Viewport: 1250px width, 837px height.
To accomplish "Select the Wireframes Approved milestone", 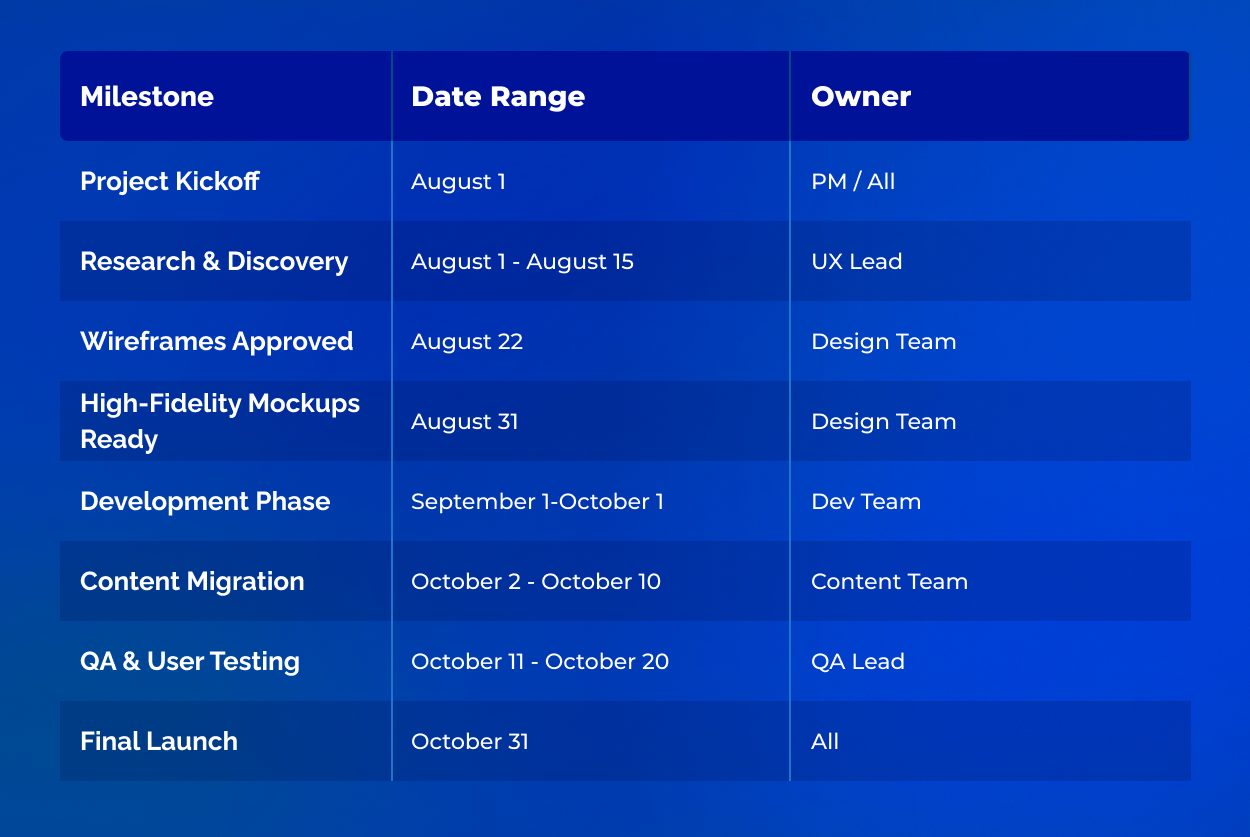I will click(x=216, y=341).
